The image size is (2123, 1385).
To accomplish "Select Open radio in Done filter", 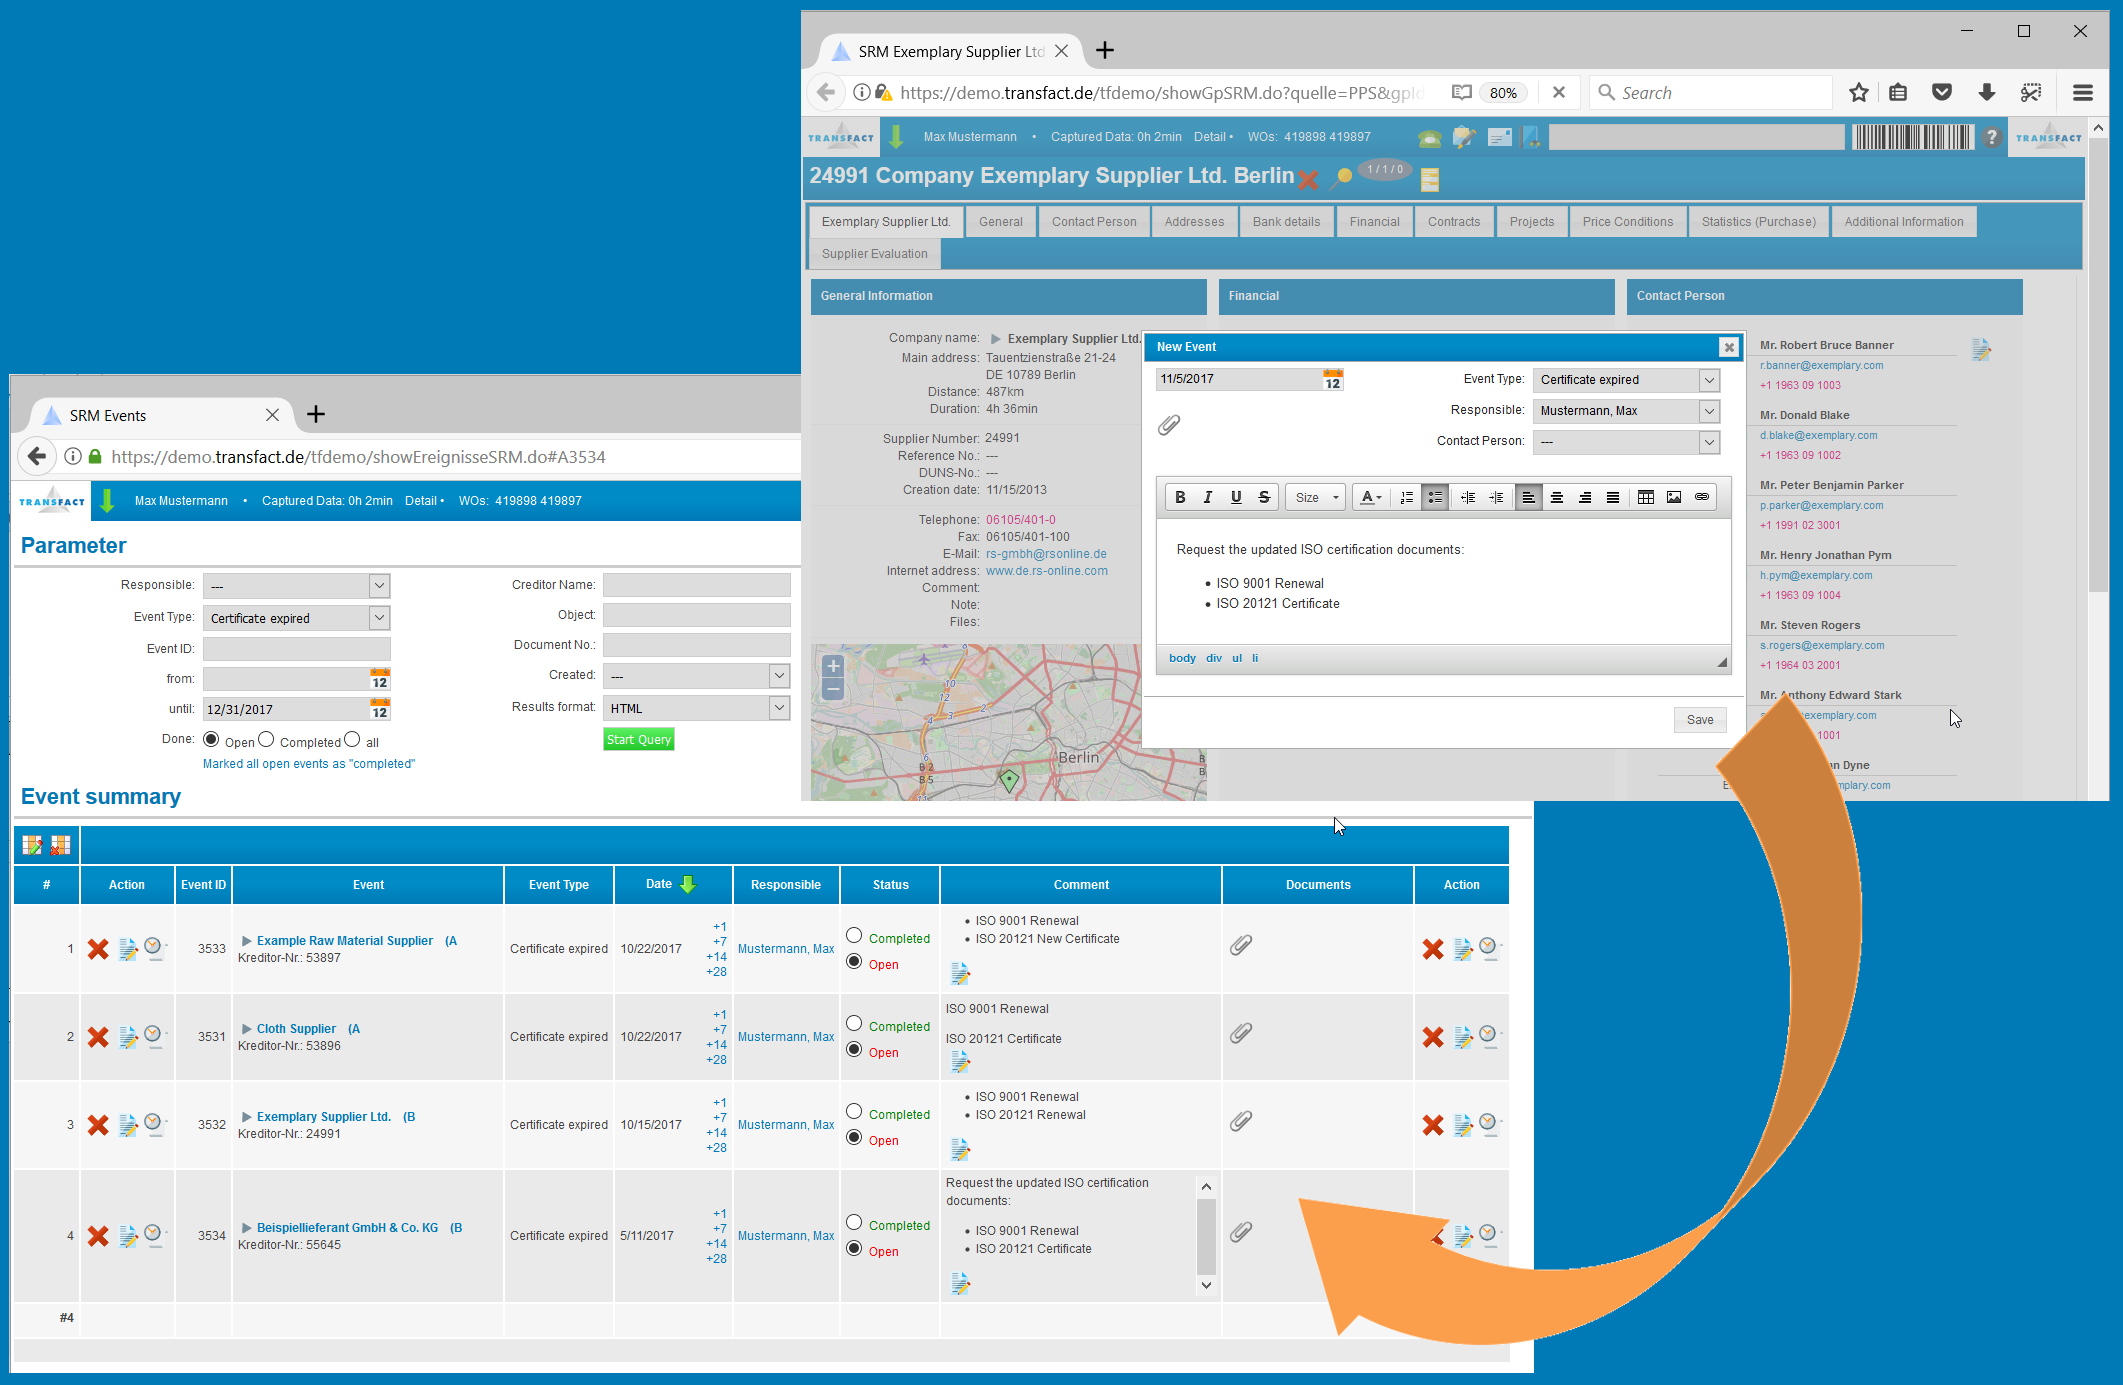I will pos(211,739).
